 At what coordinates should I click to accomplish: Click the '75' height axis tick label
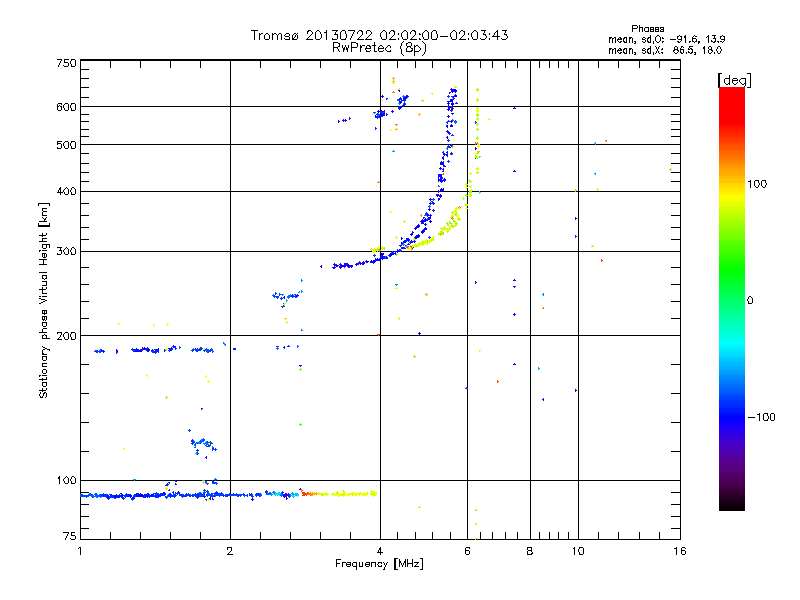[70, 536]
